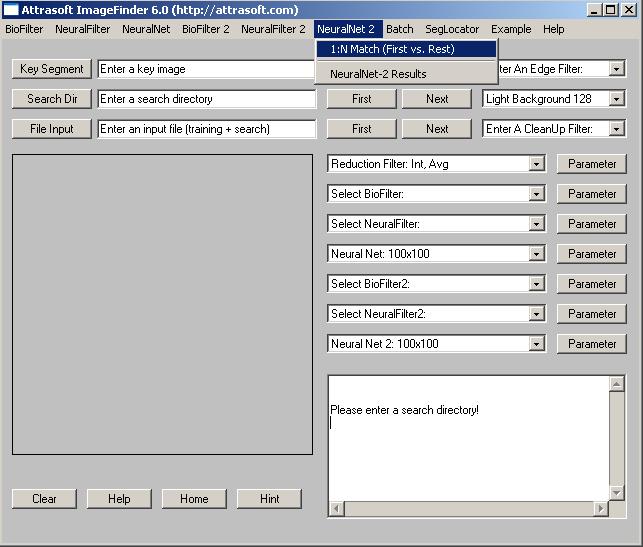
Task: Click the key image text field
Action: (x=206, y=69)
